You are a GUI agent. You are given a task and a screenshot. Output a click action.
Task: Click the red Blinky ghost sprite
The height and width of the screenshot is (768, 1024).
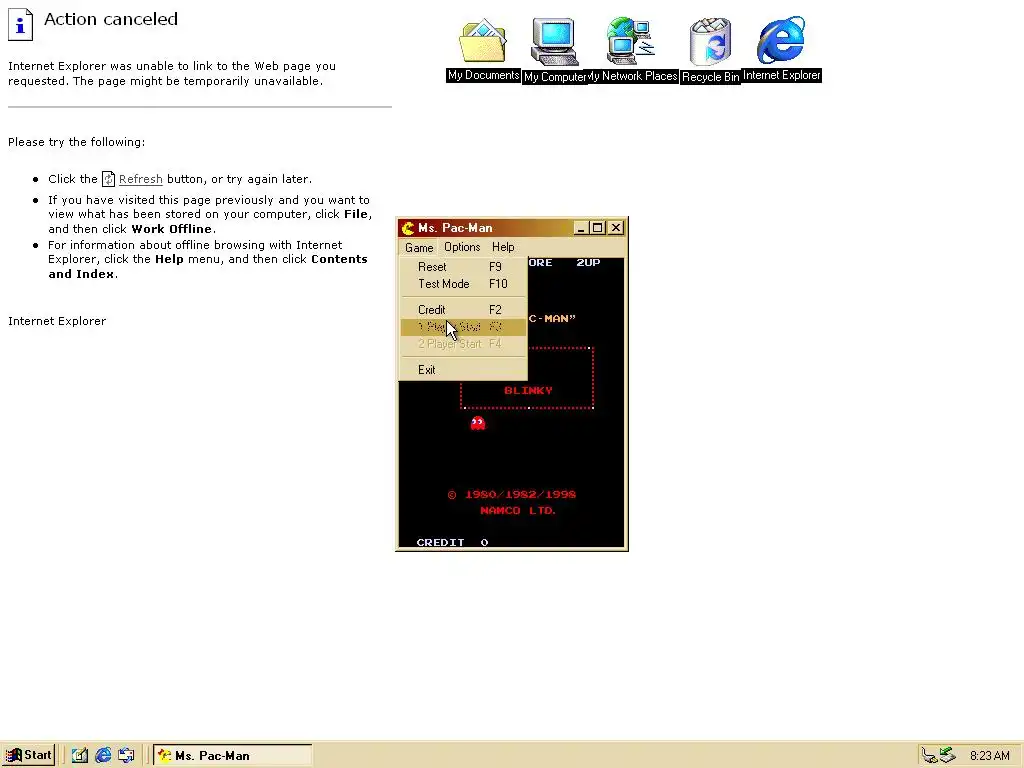pyautogui.click(x=478, y=424)
